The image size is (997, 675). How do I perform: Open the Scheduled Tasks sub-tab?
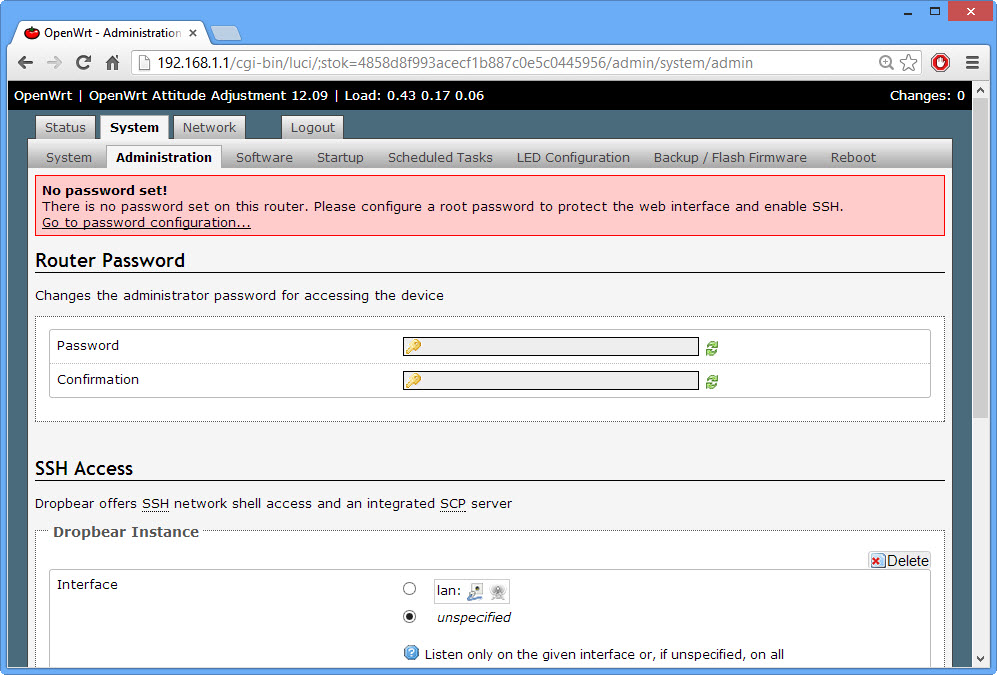coord(440,157)
